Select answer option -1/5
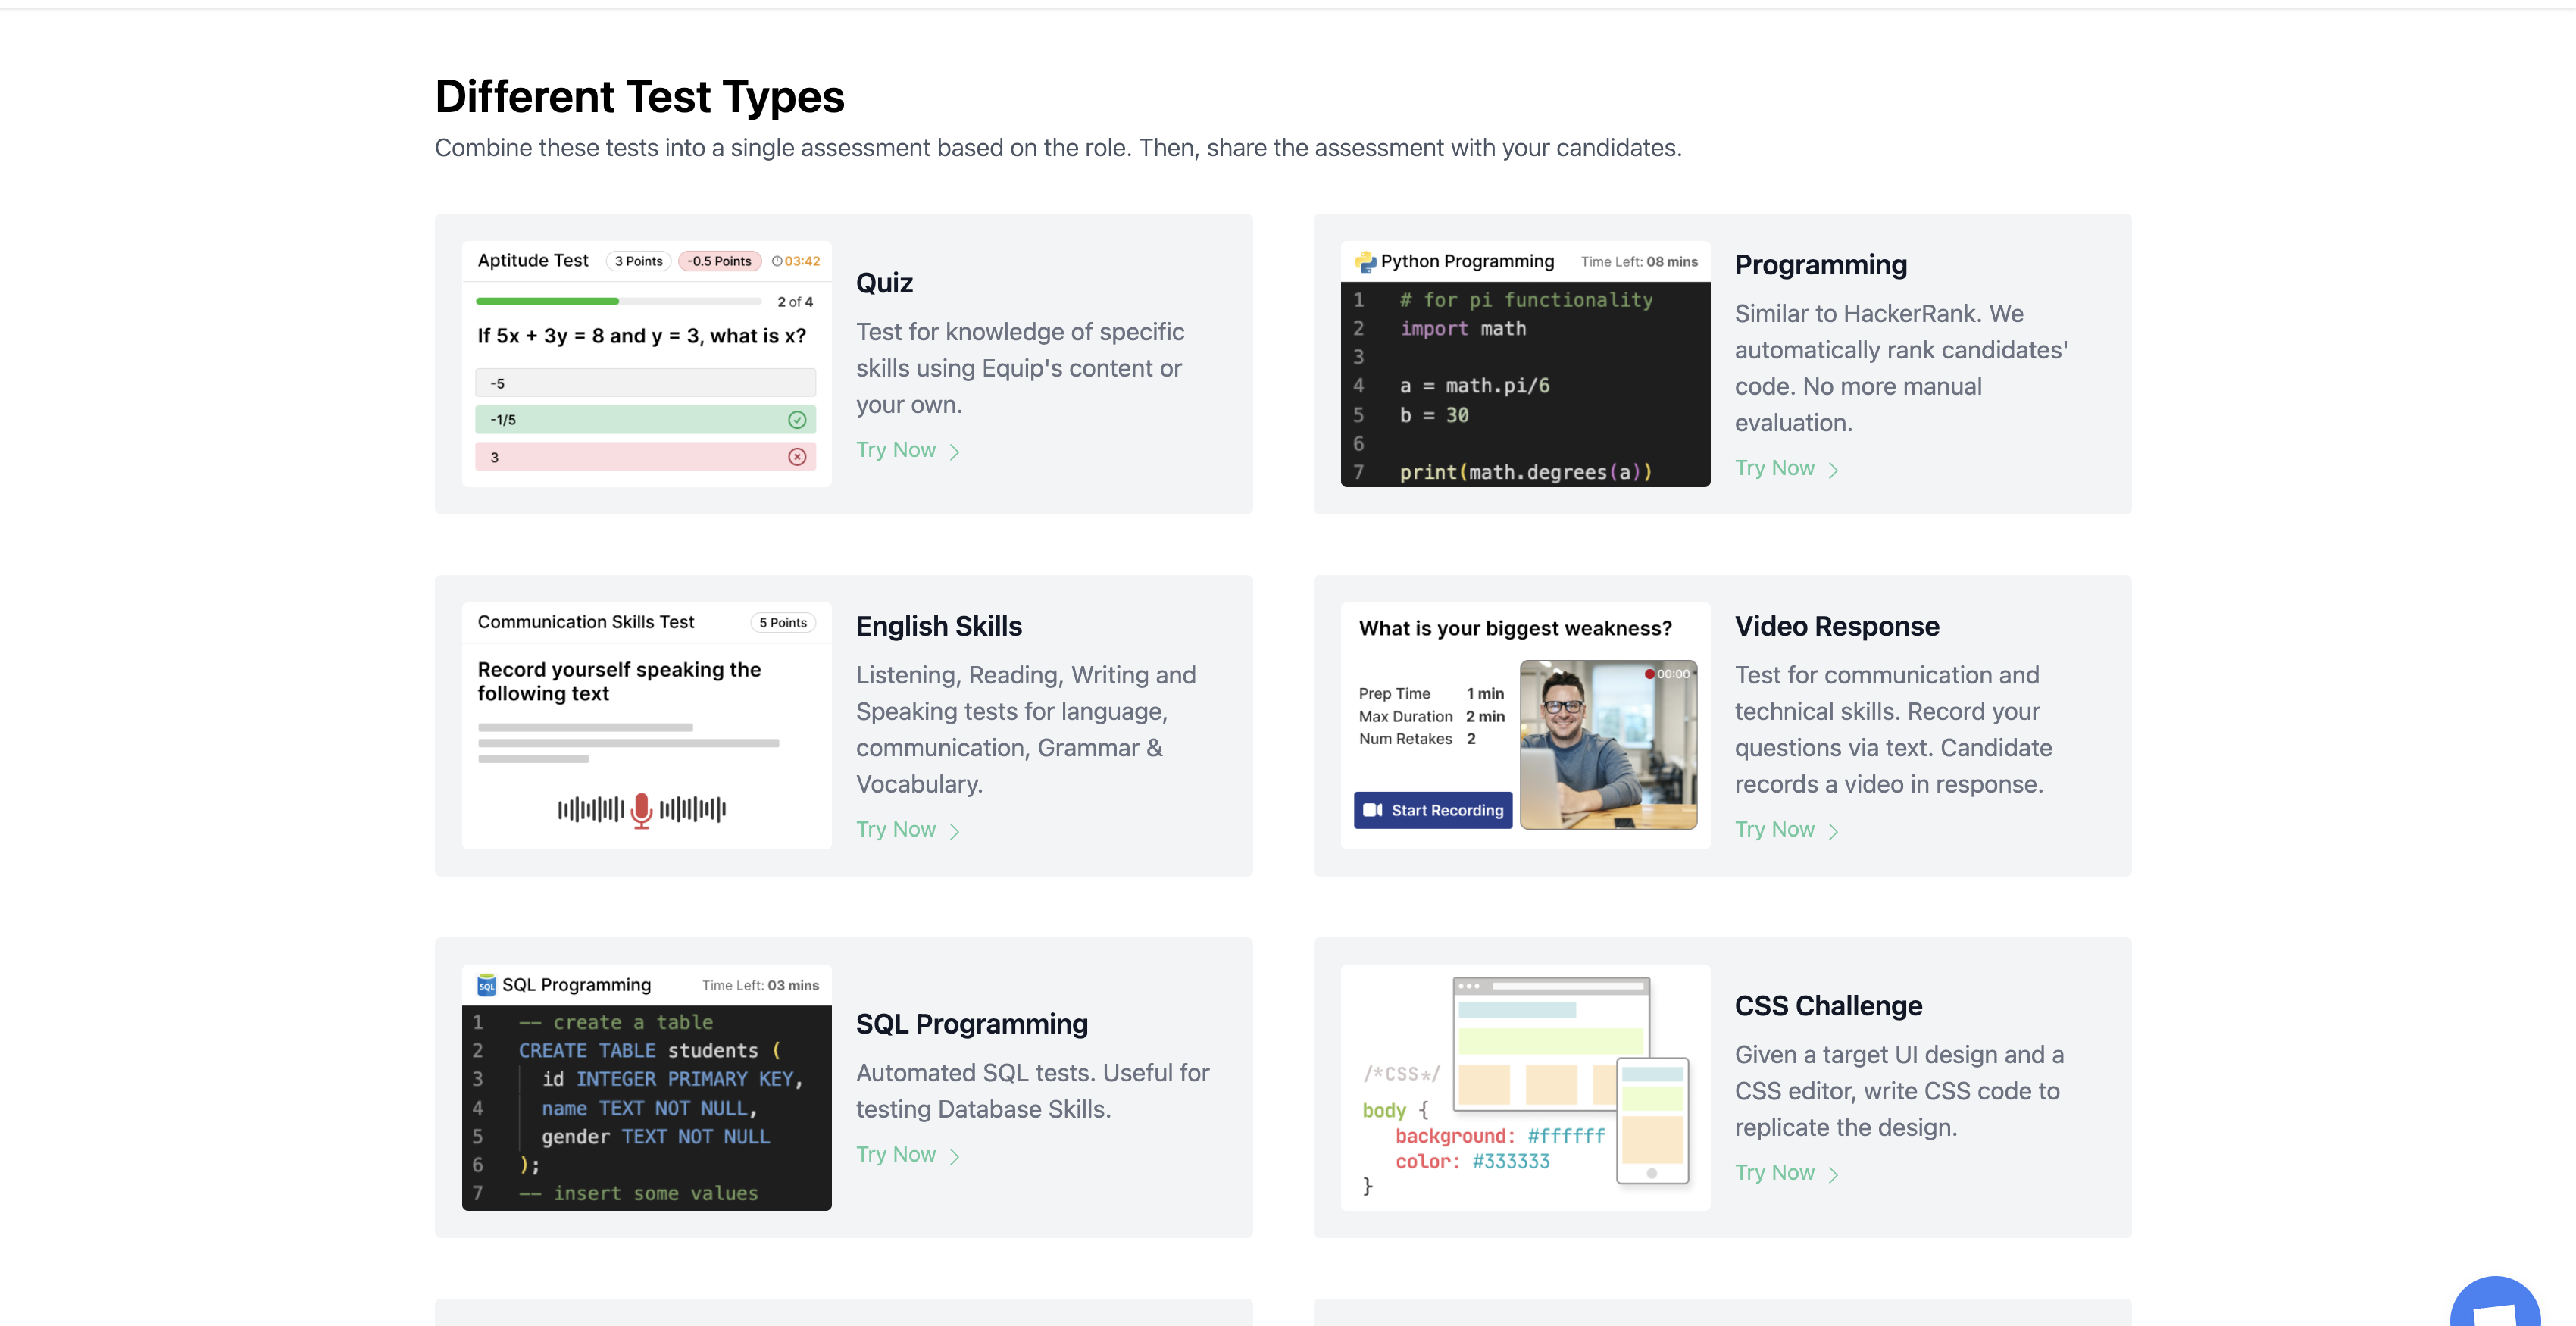2576x1326 pixels. pos(645,420)
